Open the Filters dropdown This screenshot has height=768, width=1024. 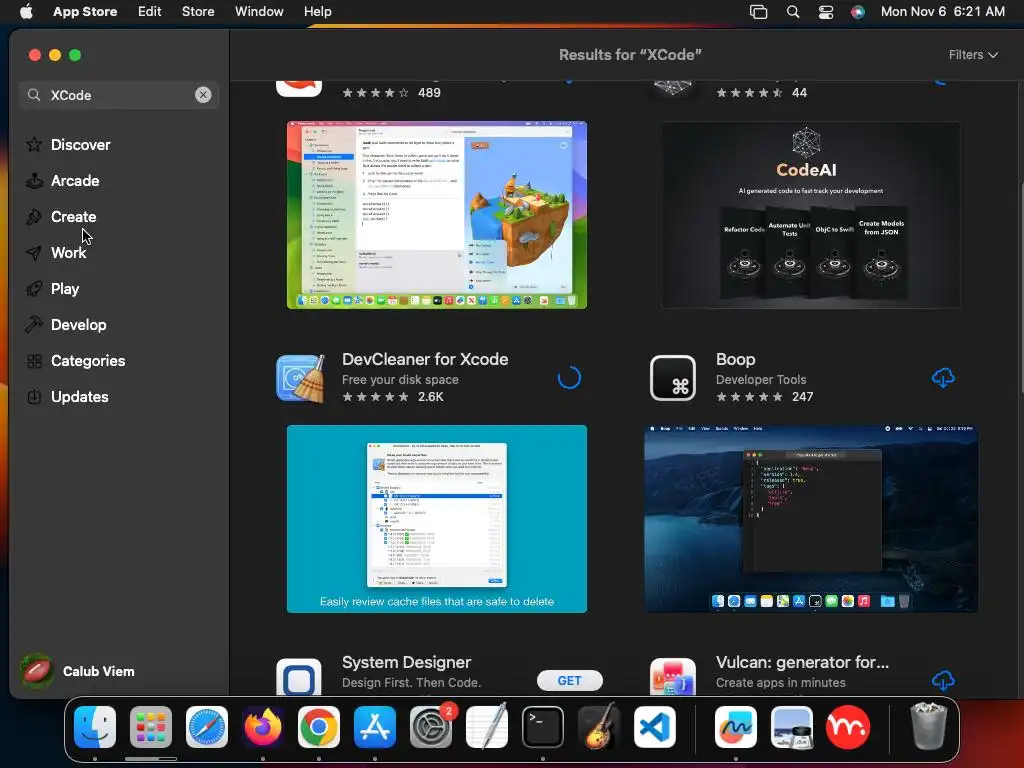(x=973, y=55)
